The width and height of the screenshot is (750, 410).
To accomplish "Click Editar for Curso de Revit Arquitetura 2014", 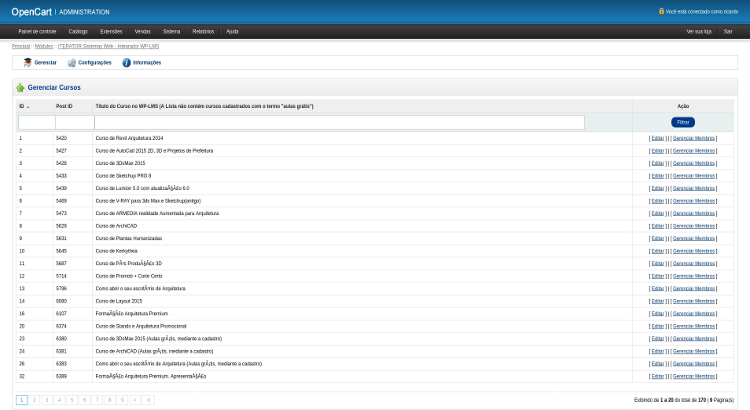I will [x=658, y=138].
